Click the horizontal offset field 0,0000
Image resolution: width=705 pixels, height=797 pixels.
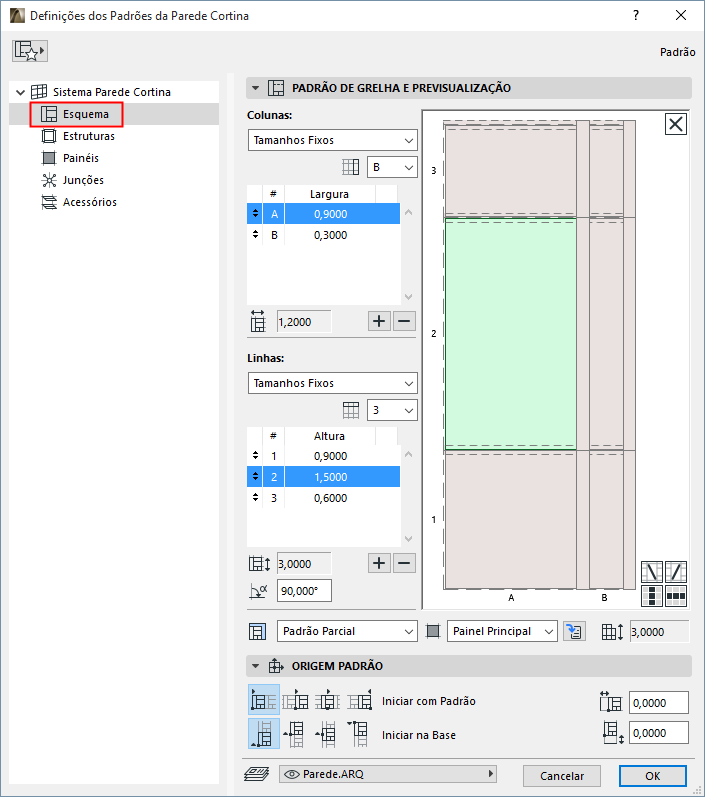[x=659, y=703]
